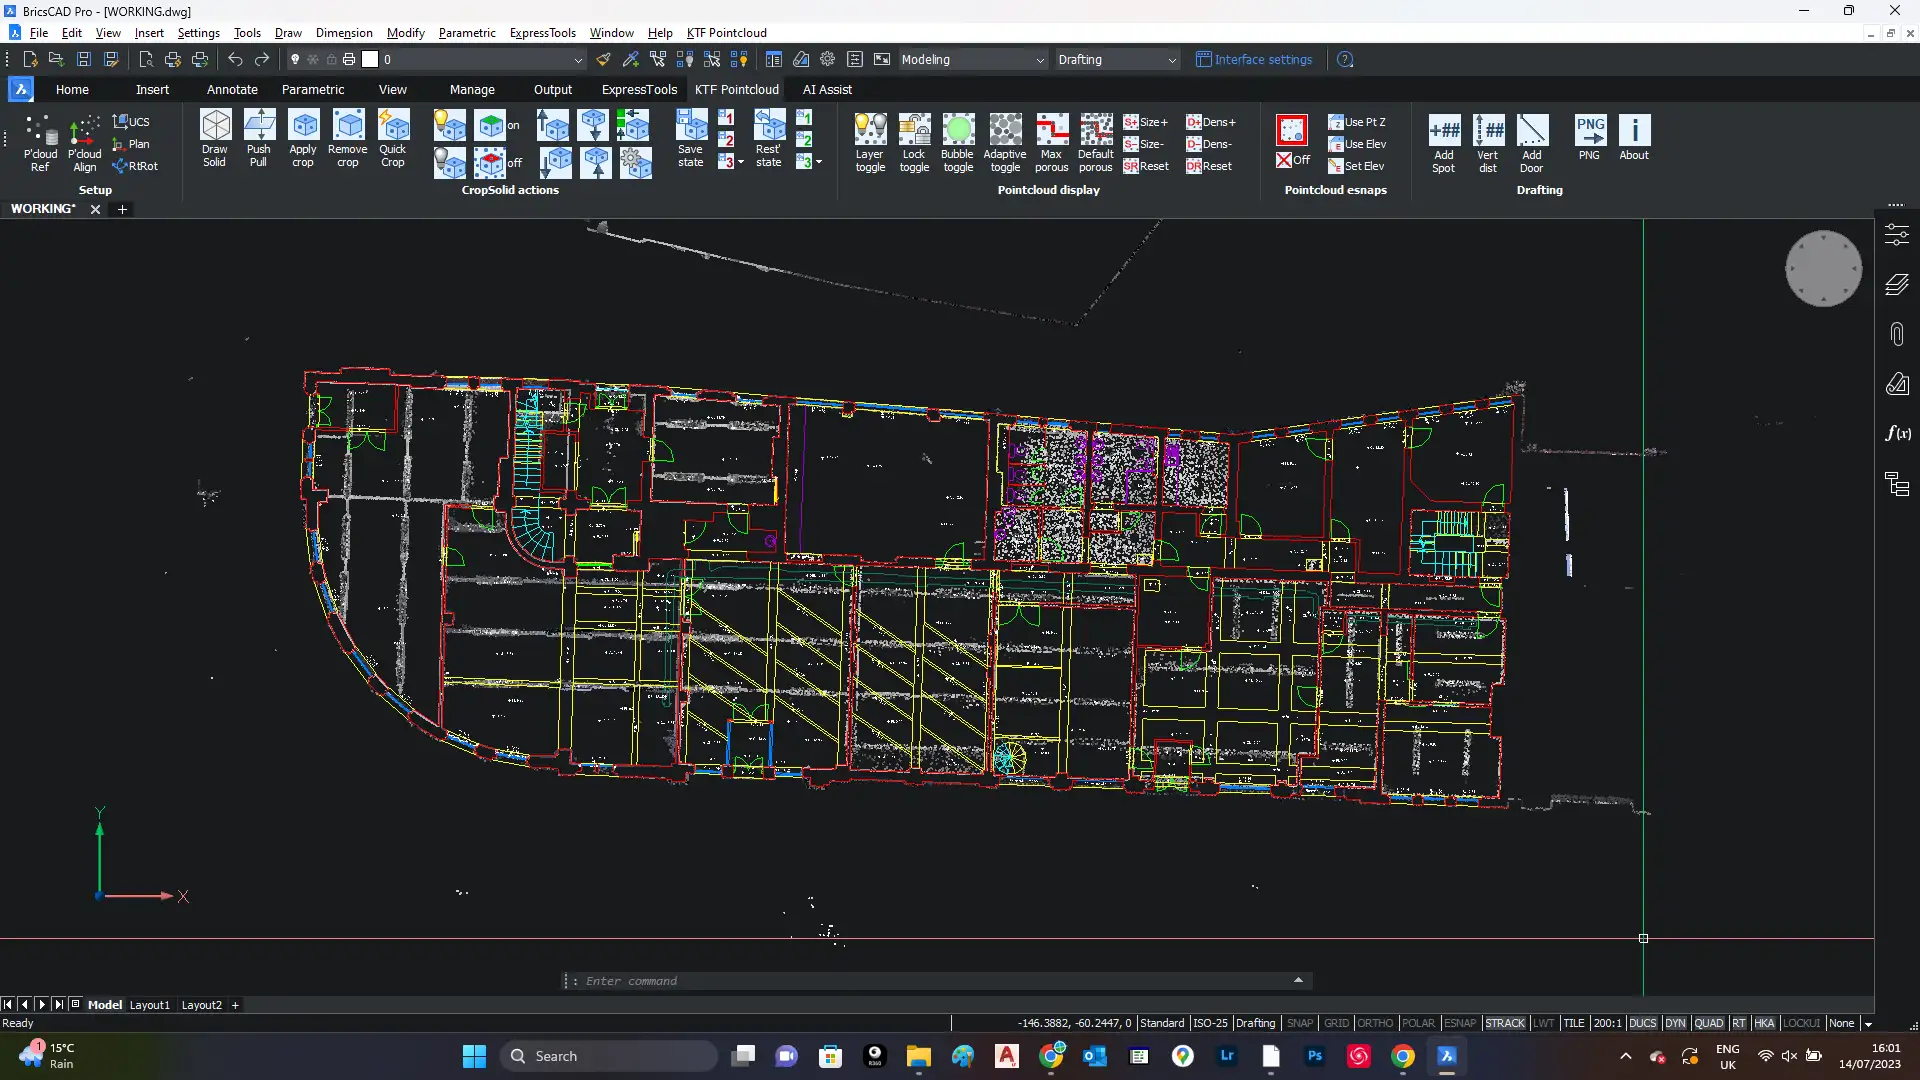Toggle ORTHO mode in status bar
1920x1080 pixels.
click(1374, 1023)
